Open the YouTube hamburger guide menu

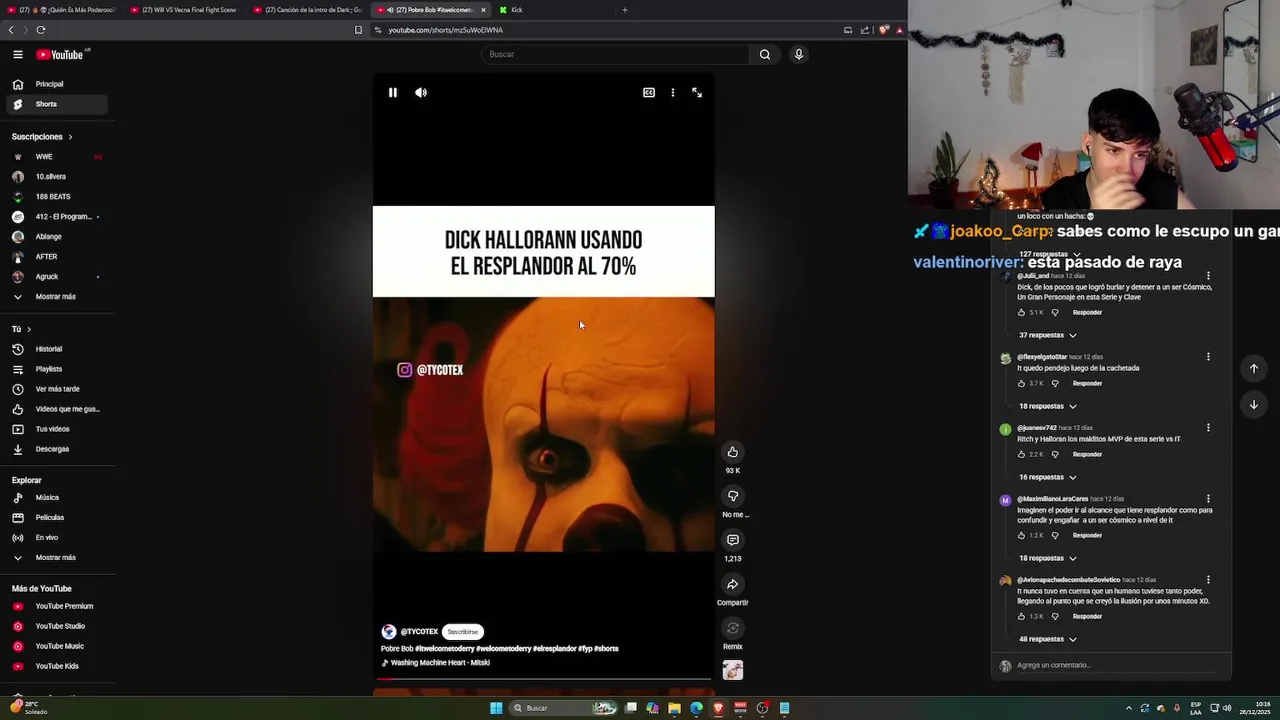point(18,55)
